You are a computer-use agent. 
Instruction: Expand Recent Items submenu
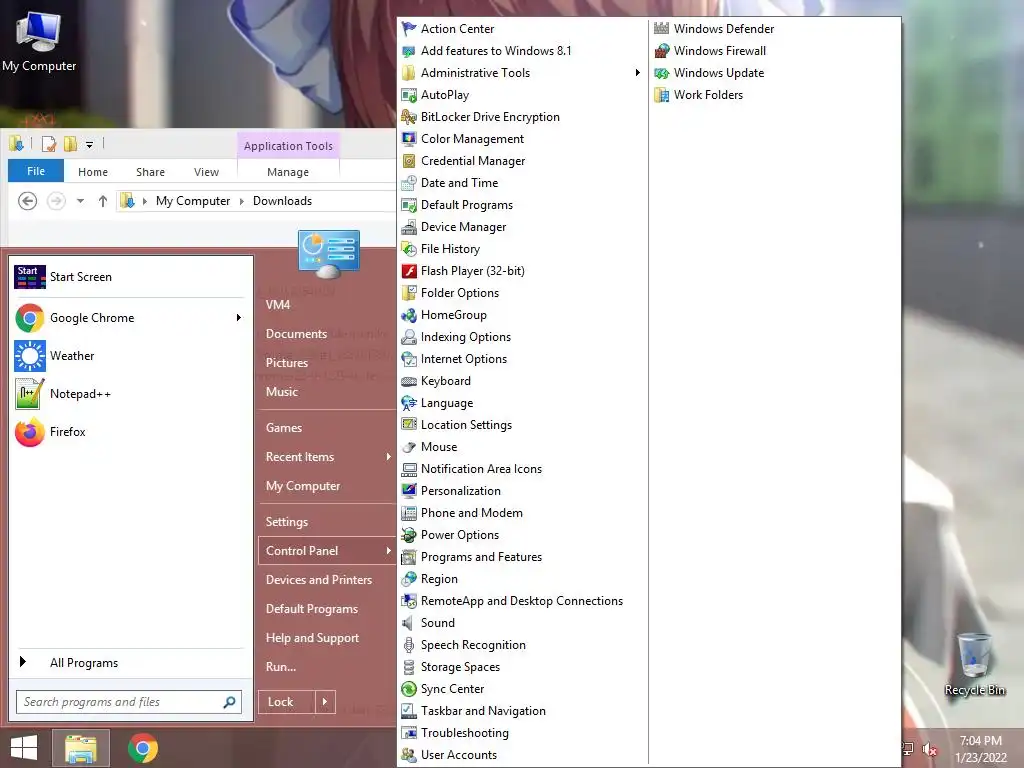pos(388,456)
